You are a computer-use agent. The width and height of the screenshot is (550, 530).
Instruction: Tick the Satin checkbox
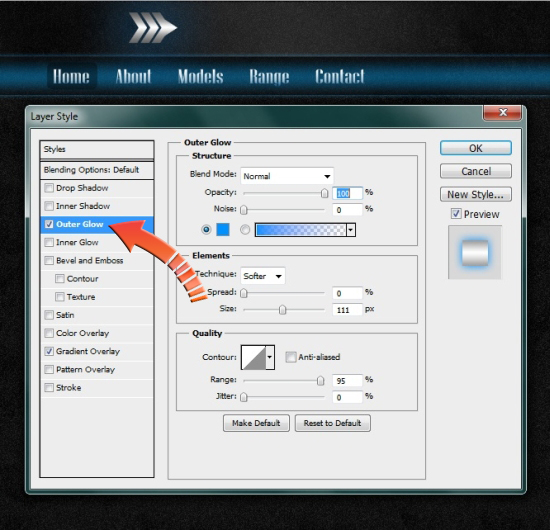(49, 315)
